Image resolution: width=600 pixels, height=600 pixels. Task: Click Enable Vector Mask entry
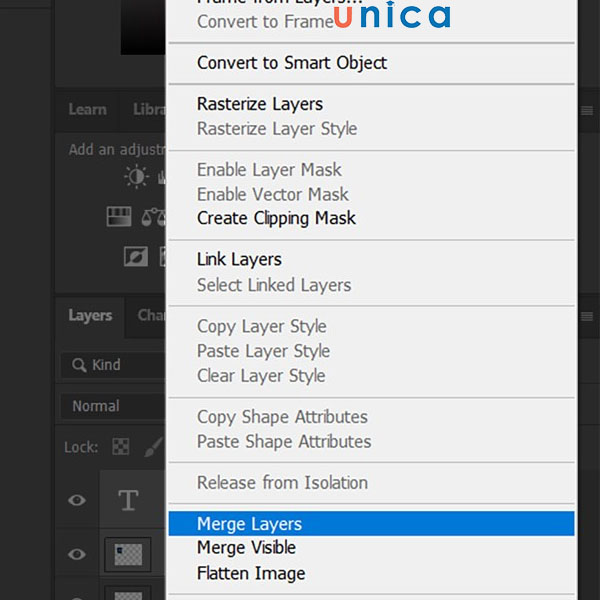pyautogui.click(x=371, y=194)
